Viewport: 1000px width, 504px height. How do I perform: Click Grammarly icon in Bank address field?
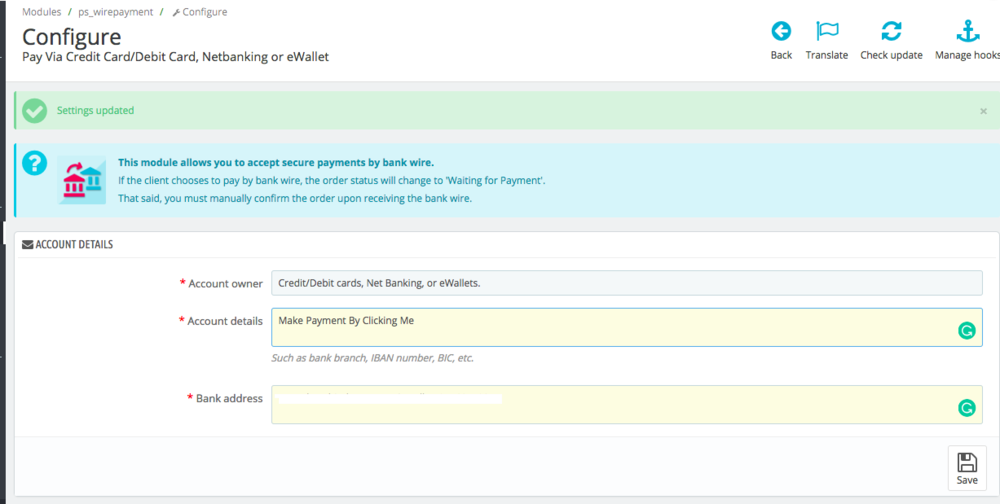(967, 408)
